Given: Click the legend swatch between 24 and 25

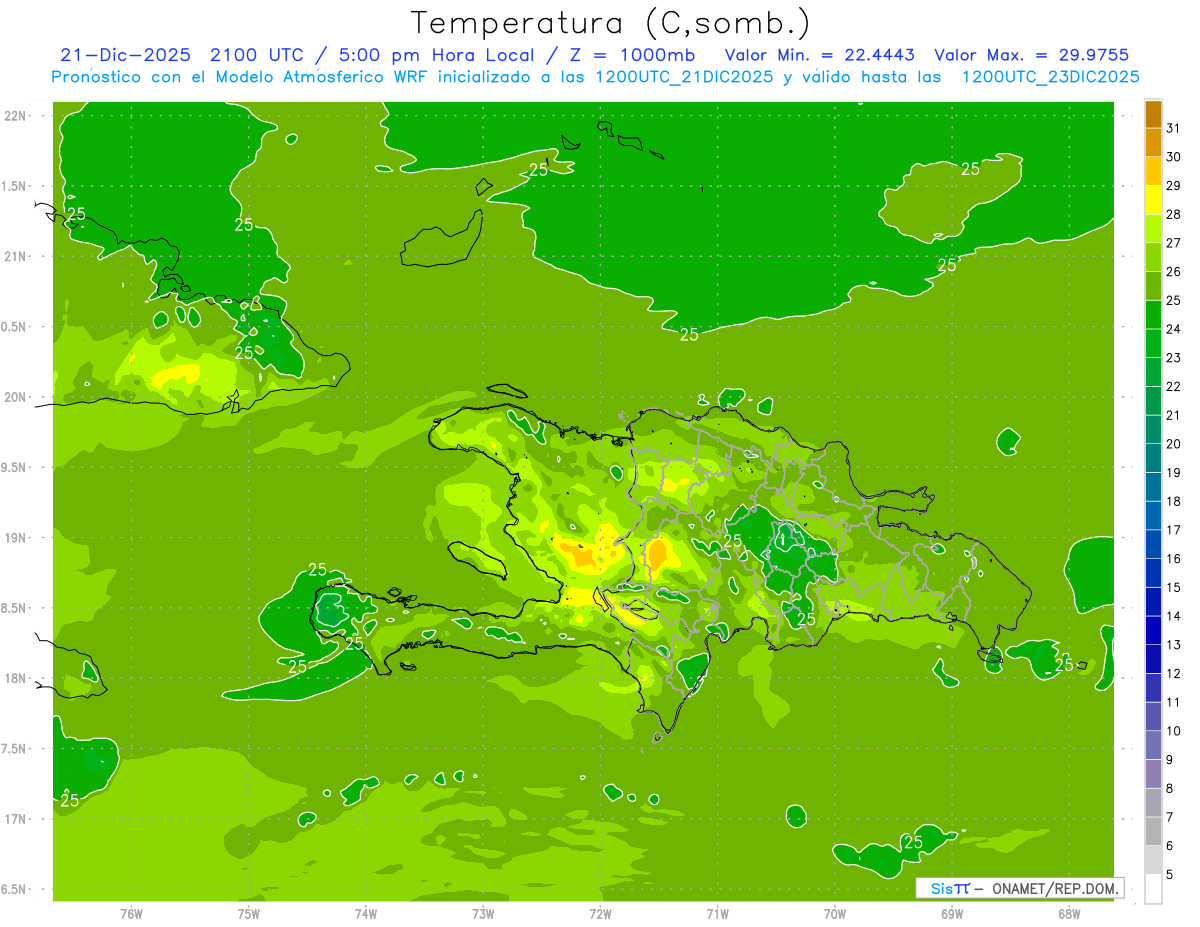Looking at the screenshot, I should pos(1153,315).
